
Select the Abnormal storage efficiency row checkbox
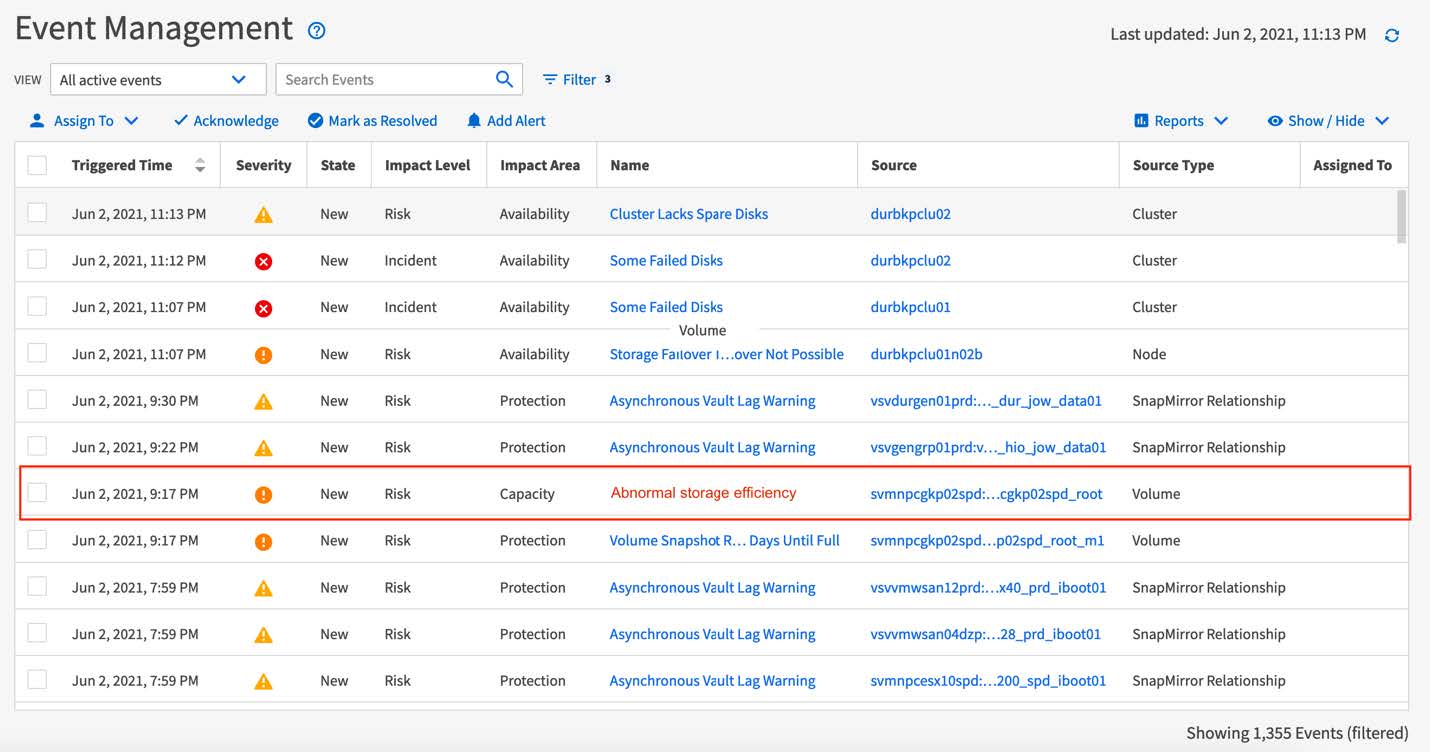pos(37,494)
